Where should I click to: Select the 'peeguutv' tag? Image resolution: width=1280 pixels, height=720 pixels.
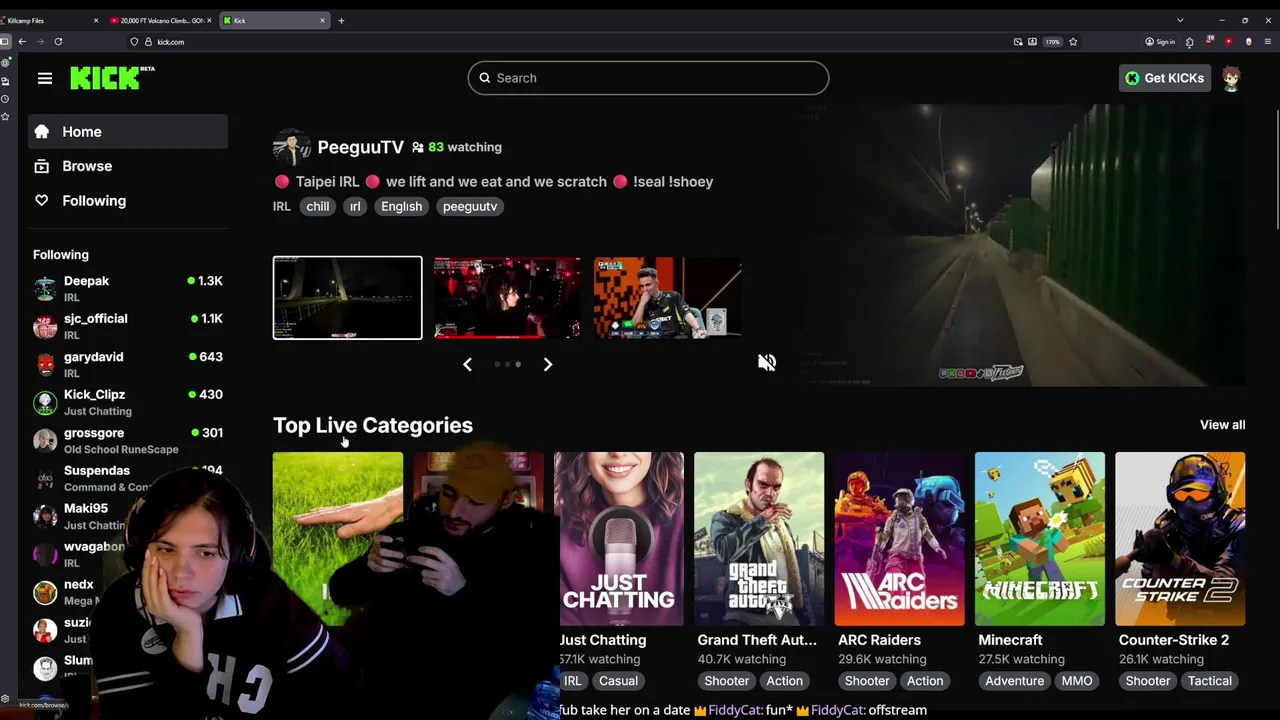pos(470,206)
